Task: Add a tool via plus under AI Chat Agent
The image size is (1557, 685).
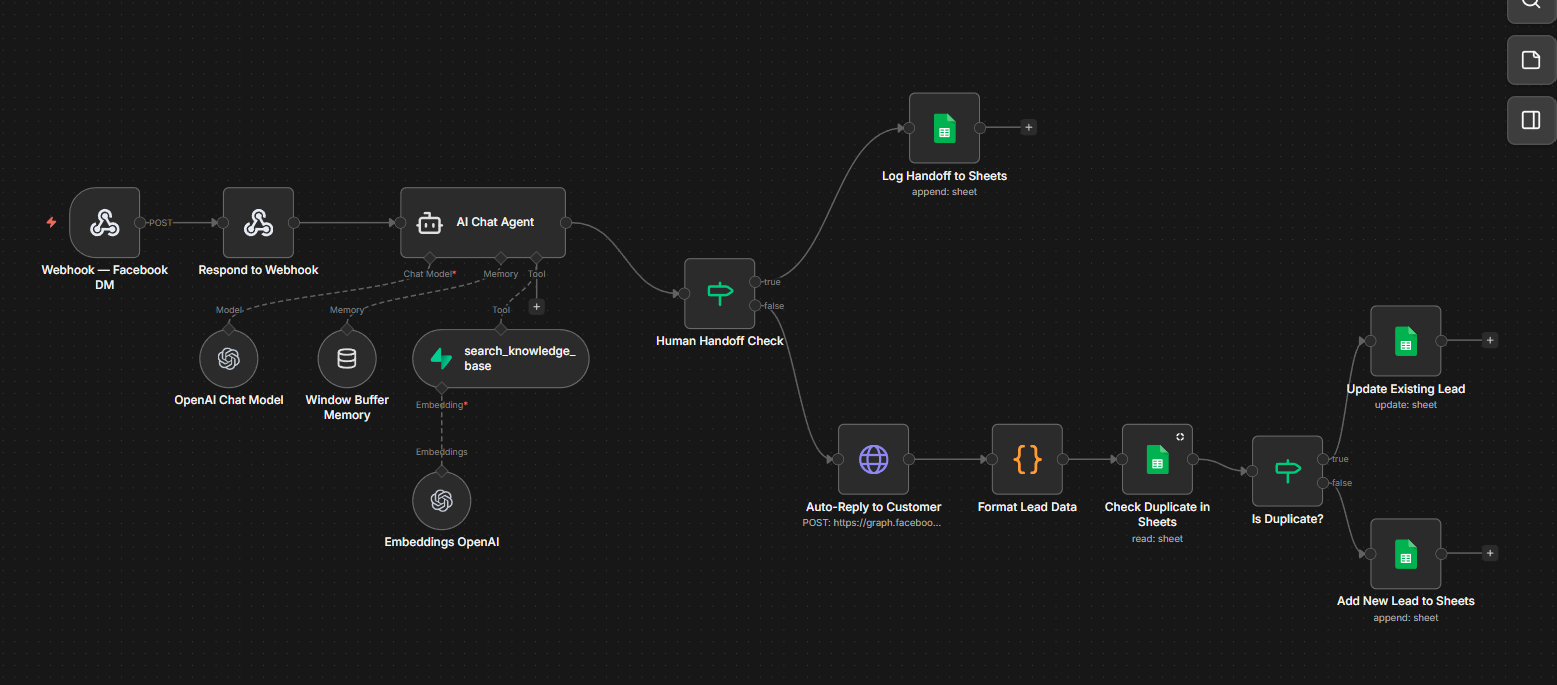Action: [536, 307]
